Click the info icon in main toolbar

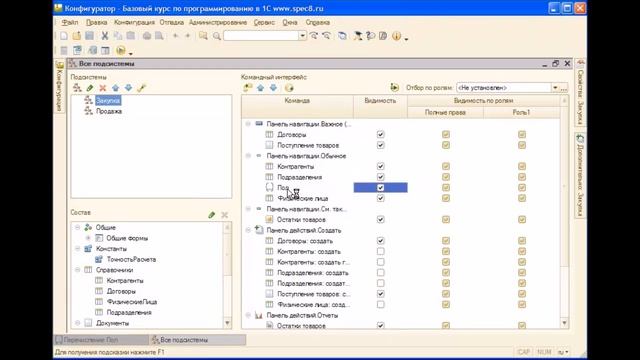[x=396, y=36]
